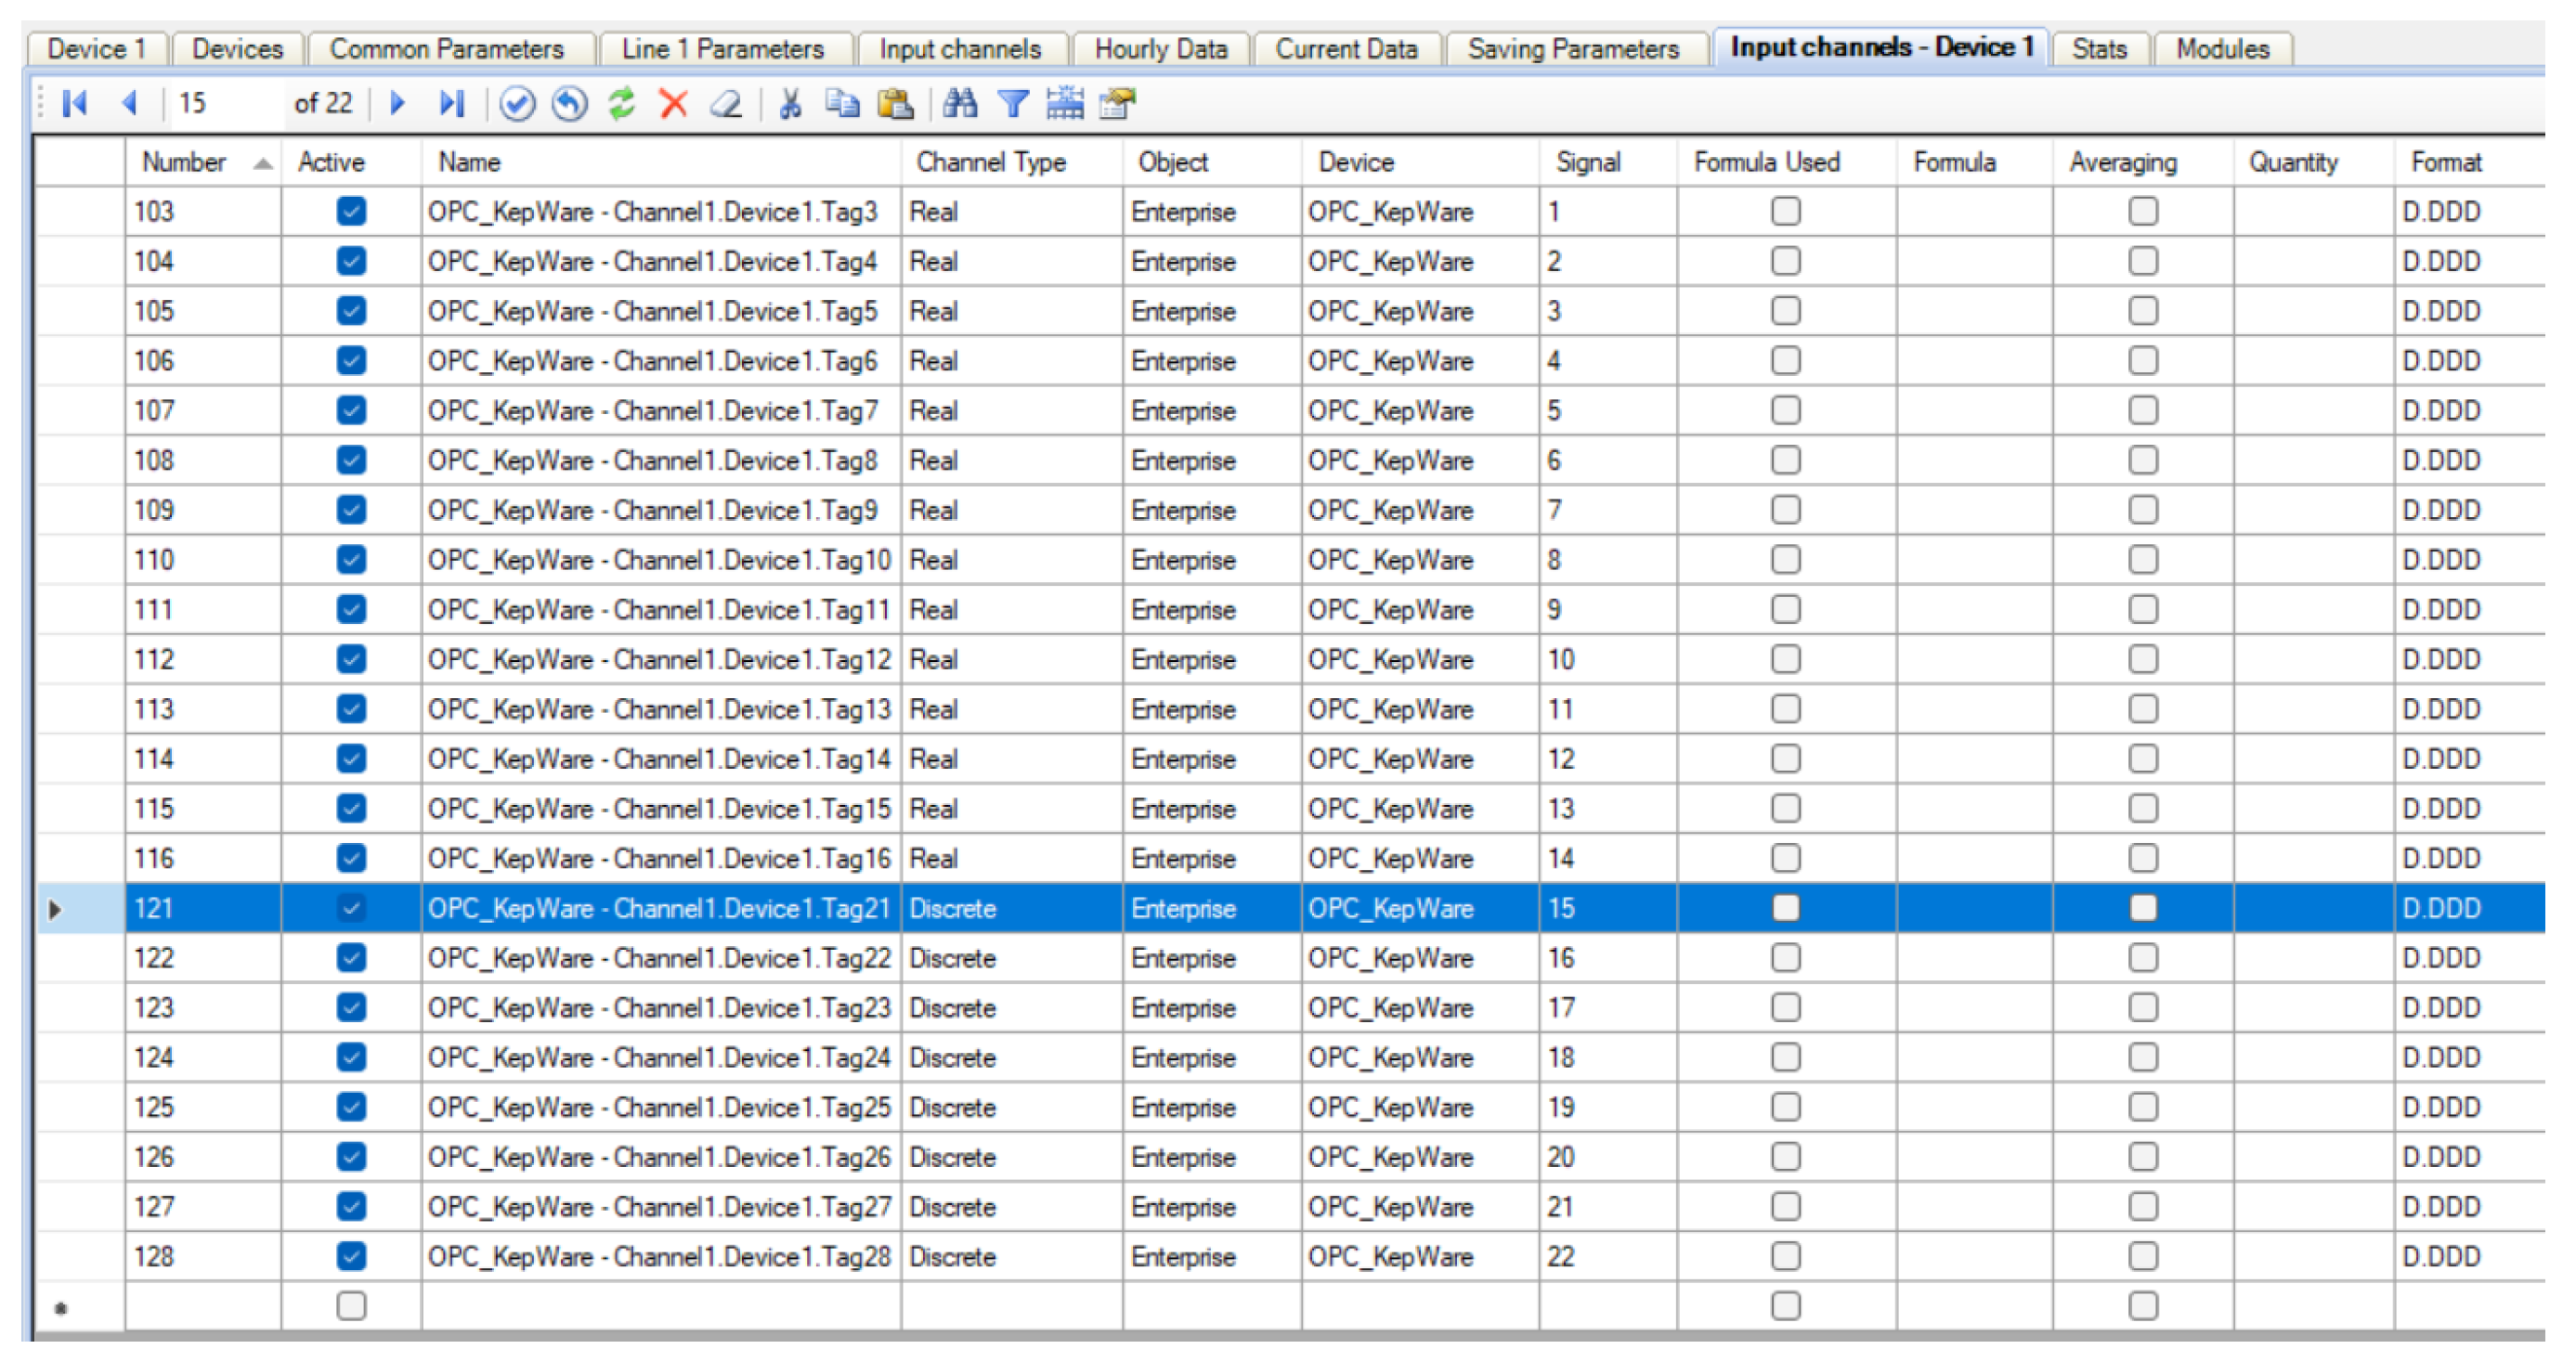Click the binoculars find icon

[960, 103]
